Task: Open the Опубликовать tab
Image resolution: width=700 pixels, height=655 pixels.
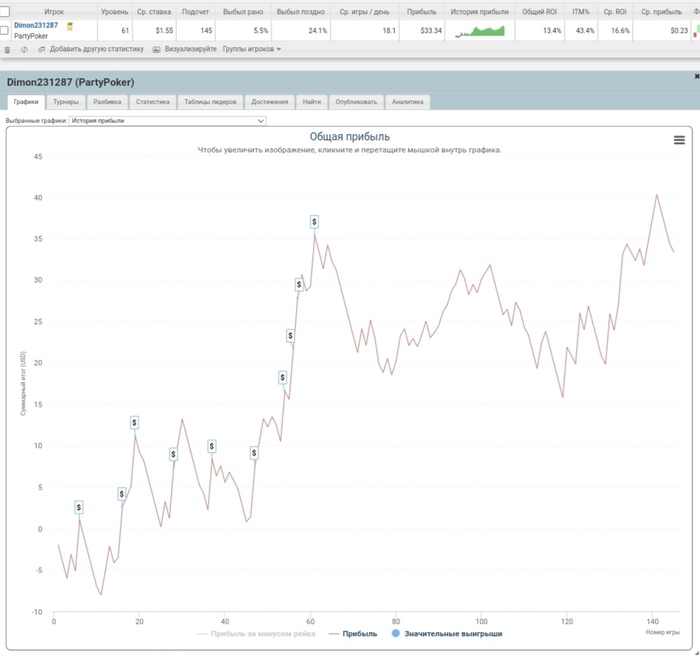Action: [x=356, y=102]
